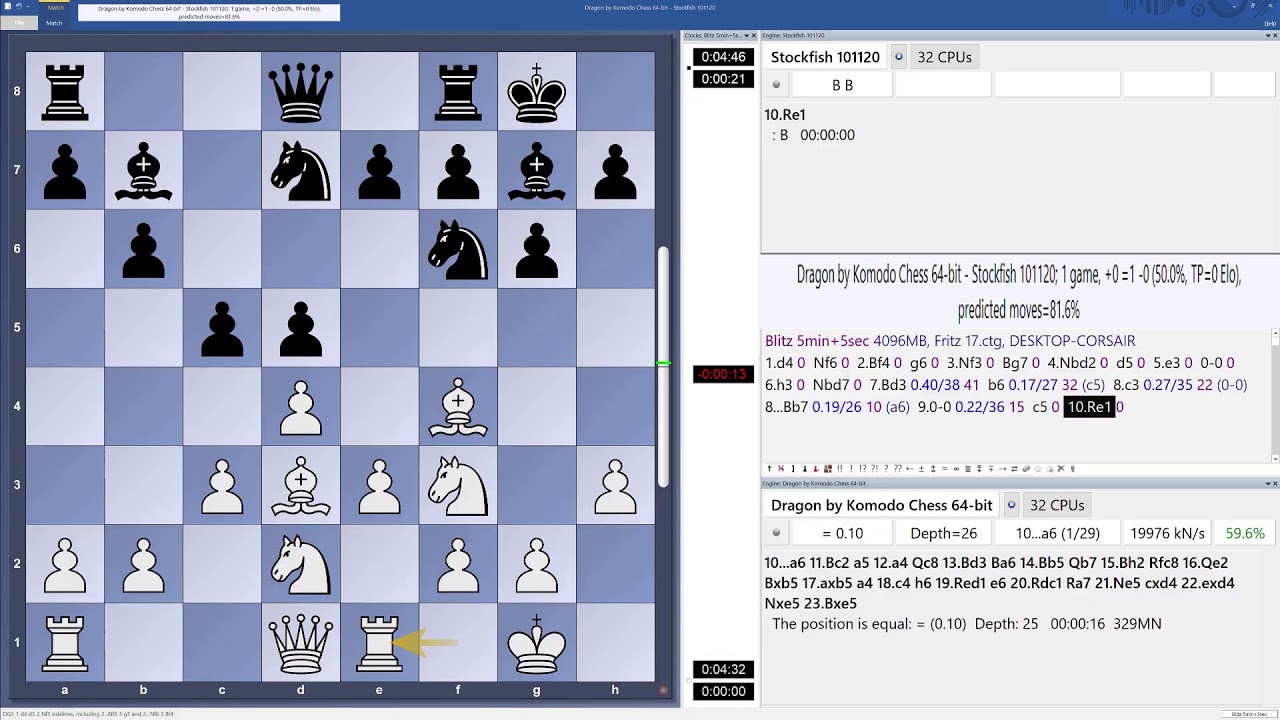Switch to the Match ribbon tab
This screenshot has width=1280, height=720.
tap(54, 22)
